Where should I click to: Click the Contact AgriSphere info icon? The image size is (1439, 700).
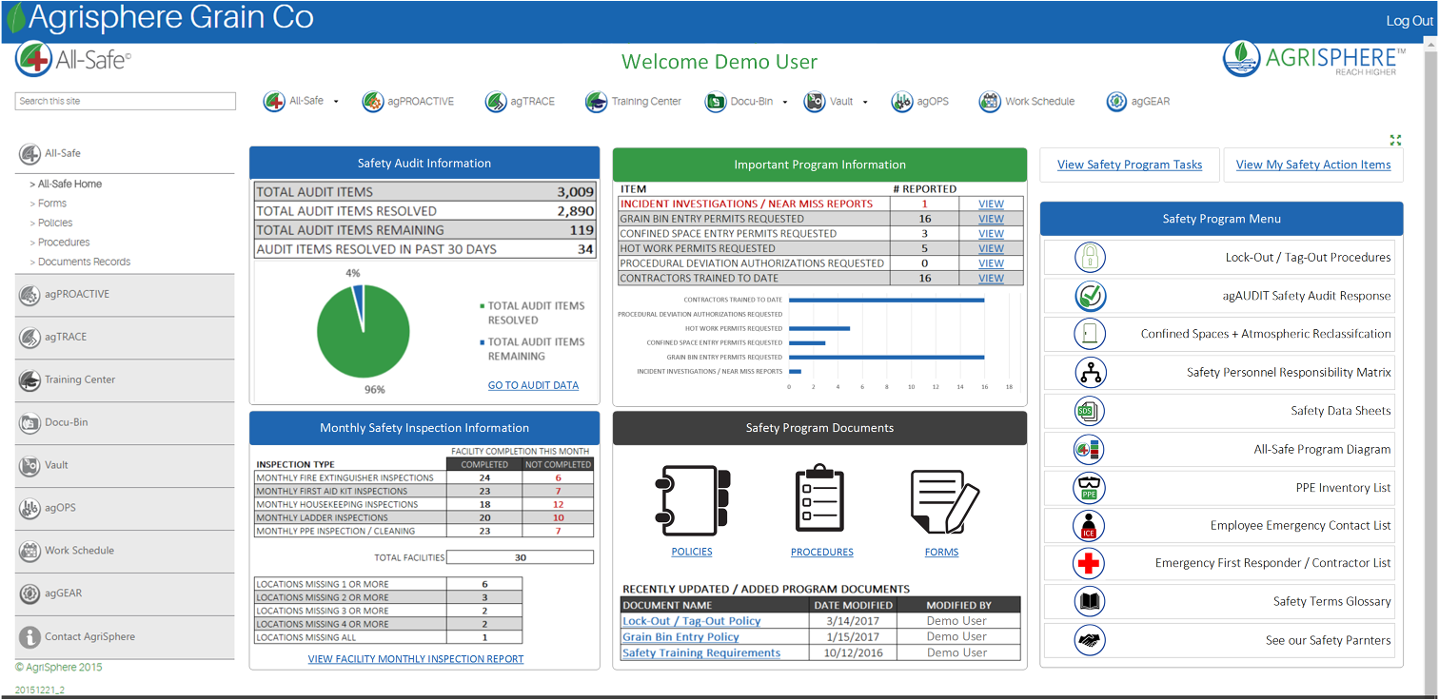30,636
